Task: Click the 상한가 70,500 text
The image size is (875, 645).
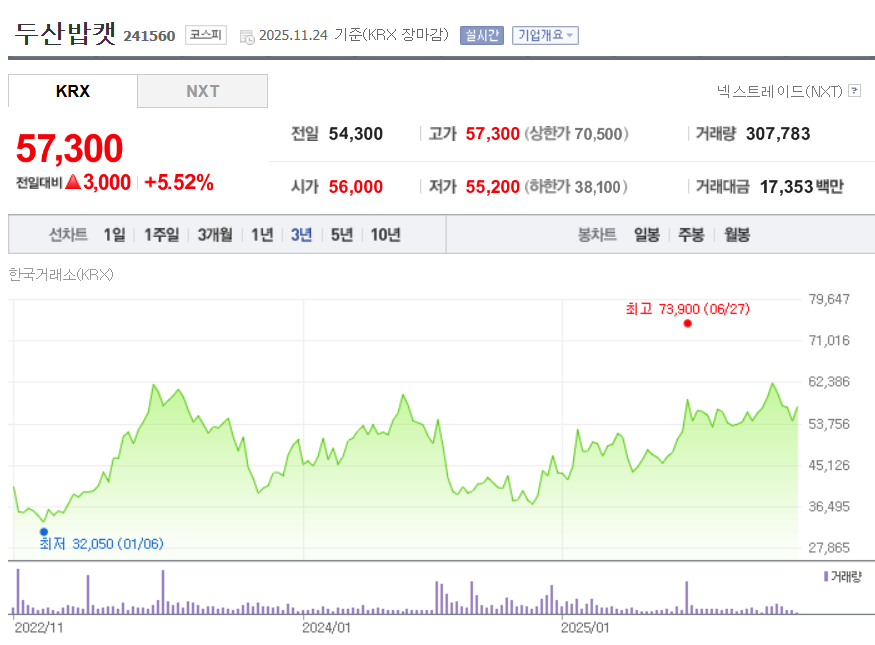Action: pos(576,134)
